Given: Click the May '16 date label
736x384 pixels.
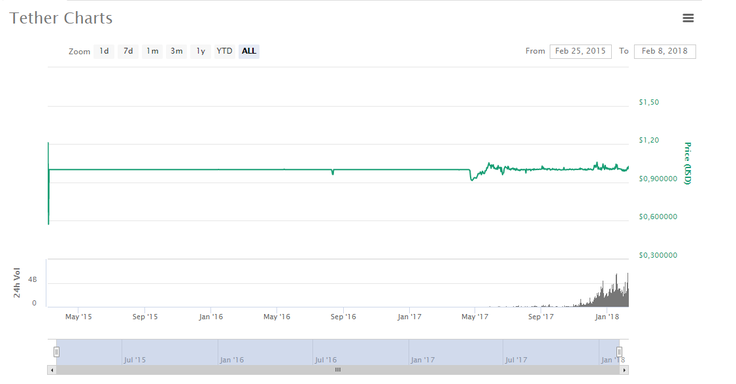Looking at the screenshot, I should click(x=277, y=317).
